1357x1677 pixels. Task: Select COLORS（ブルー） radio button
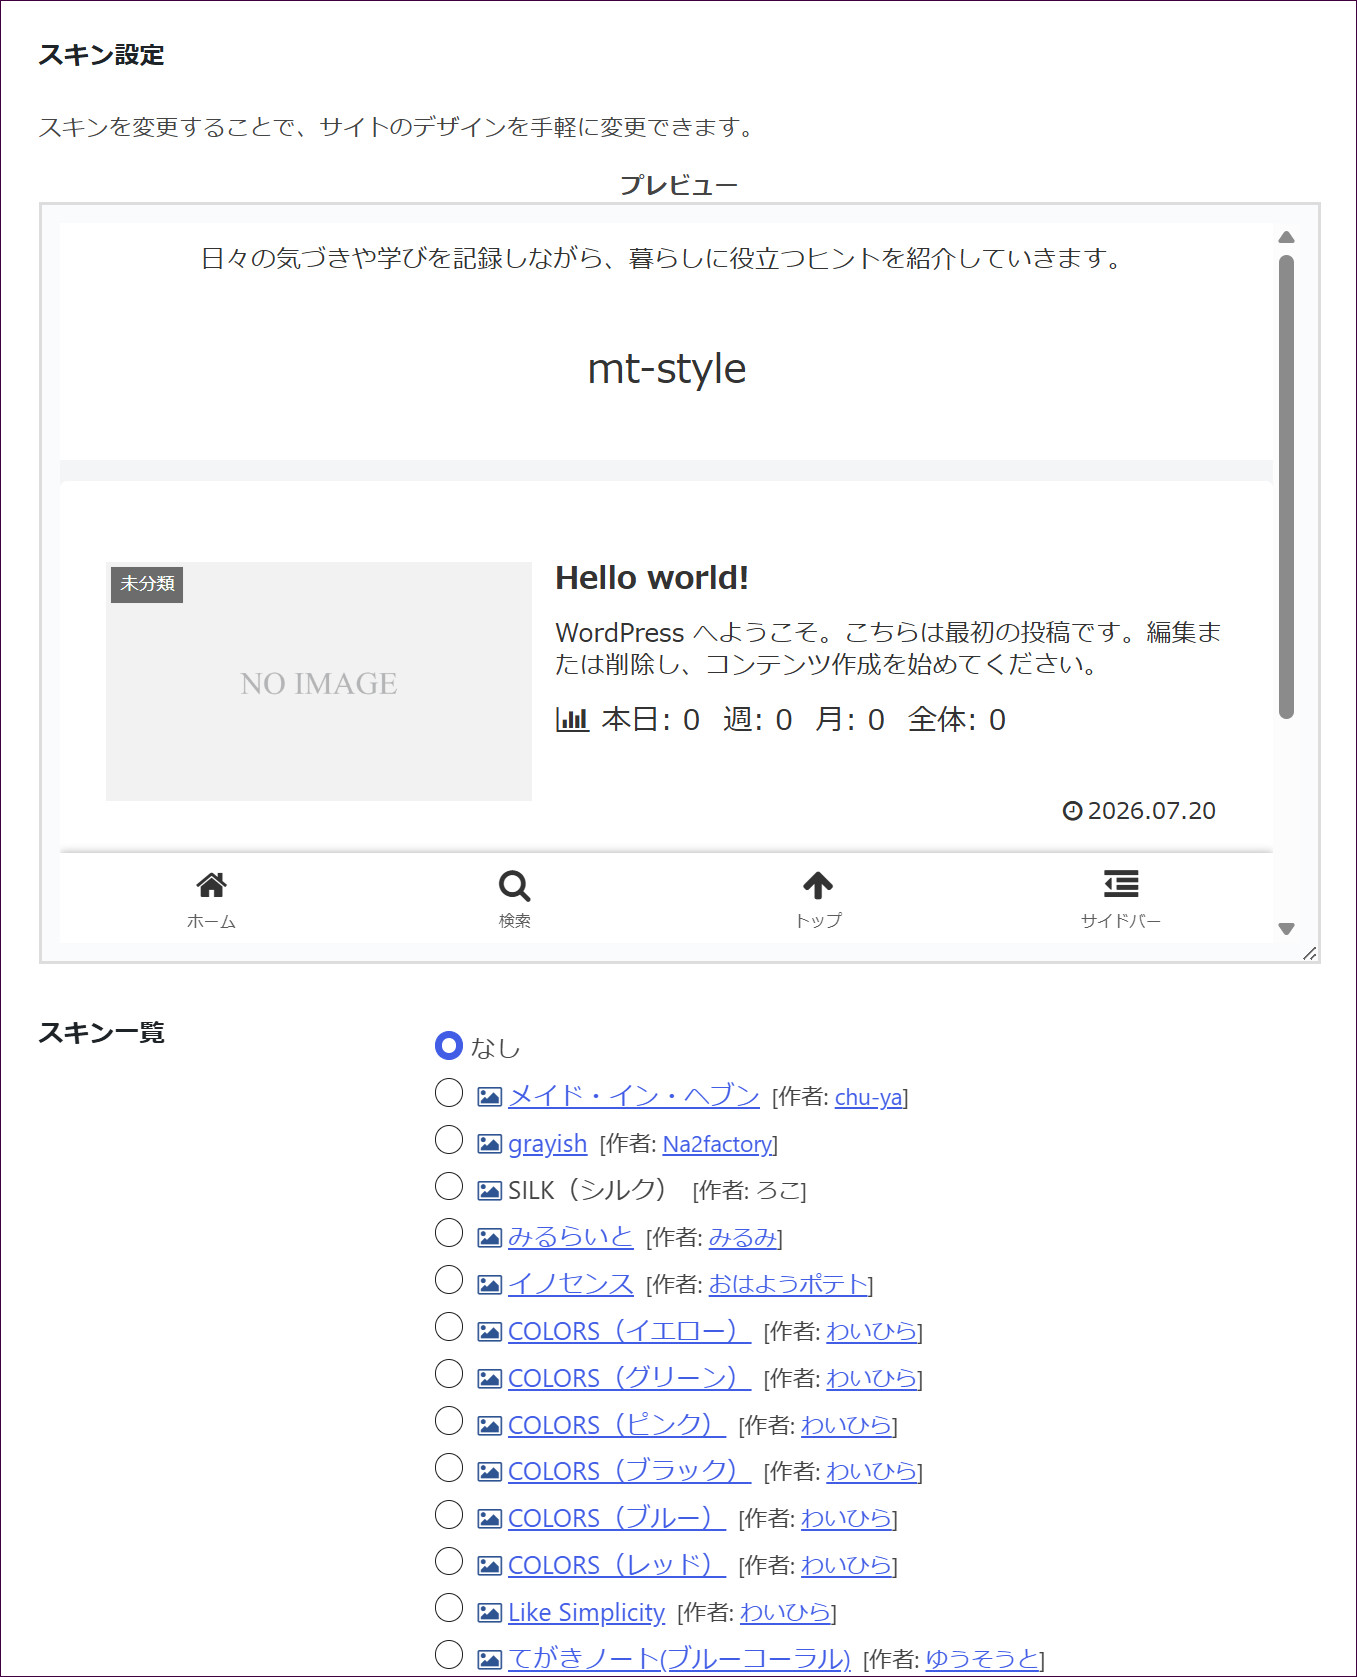[x=449, y=1515]
